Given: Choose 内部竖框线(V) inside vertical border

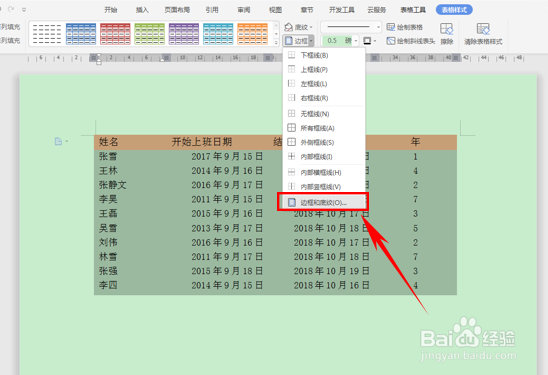Looking at the screenshot, I should tap(324, 187).
